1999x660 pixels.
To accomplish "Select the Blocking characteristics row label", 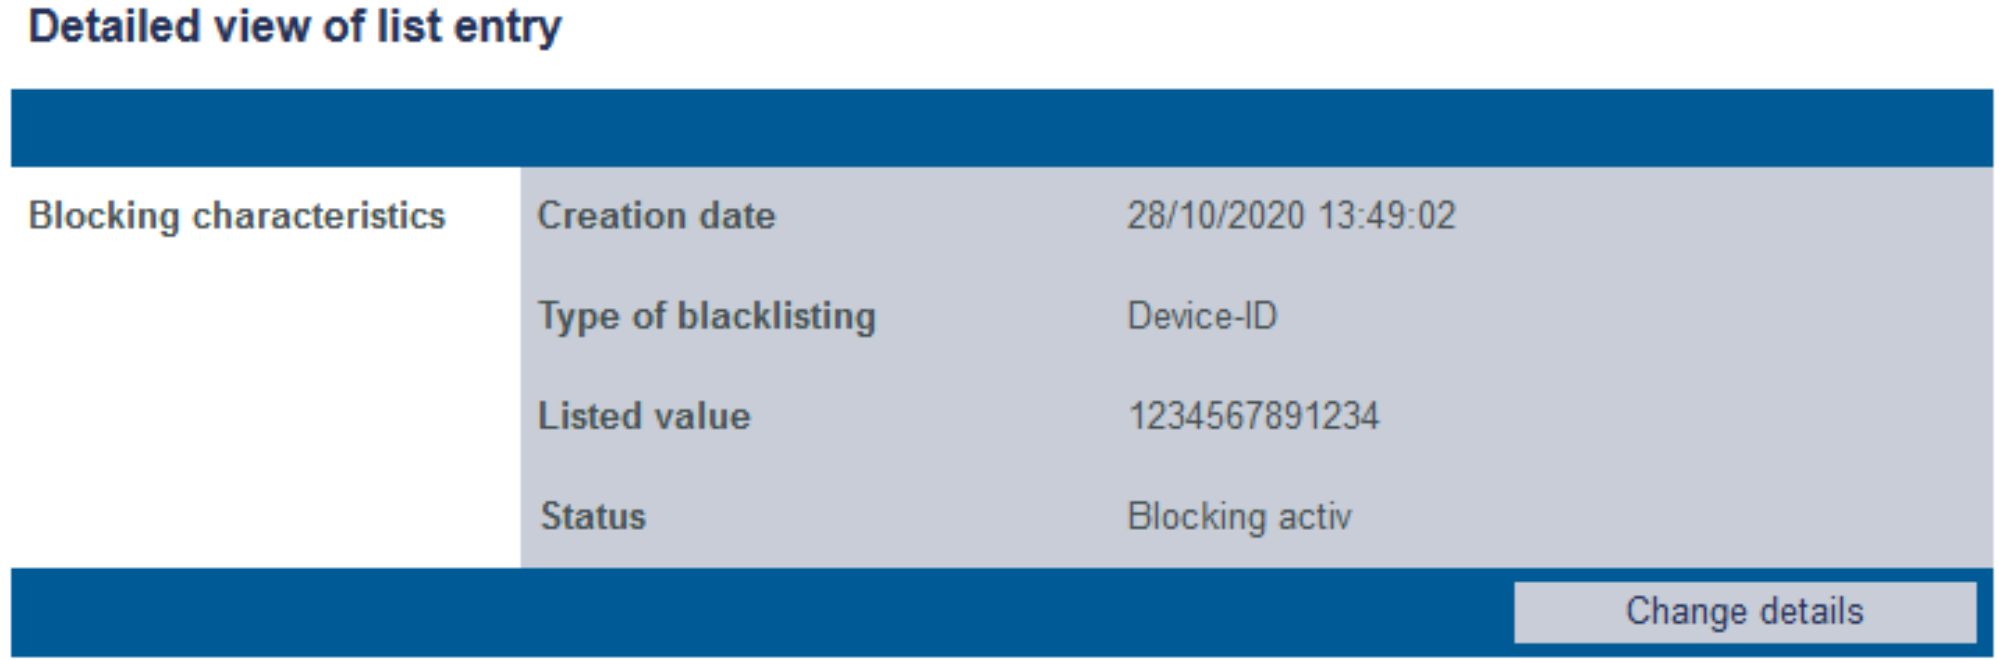I will point(237,216).
